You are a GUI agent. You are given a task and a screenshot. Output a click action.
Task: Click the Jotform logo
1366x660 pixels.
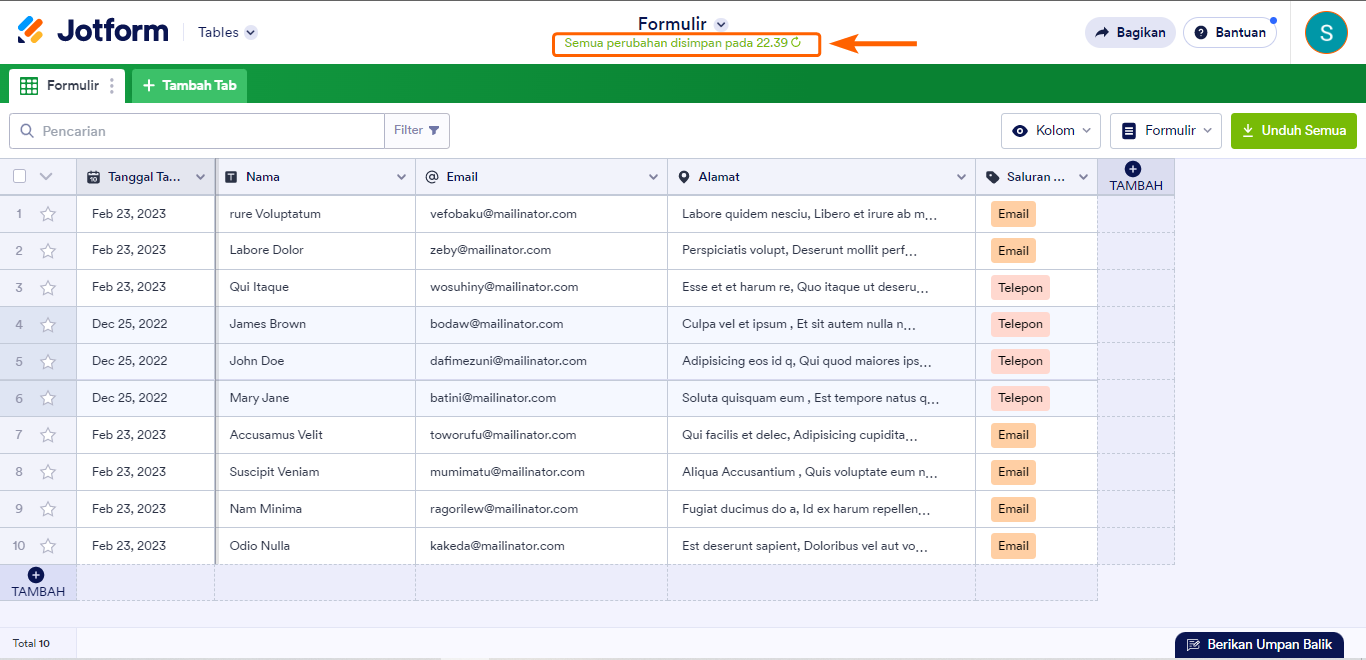coord(93,31)
